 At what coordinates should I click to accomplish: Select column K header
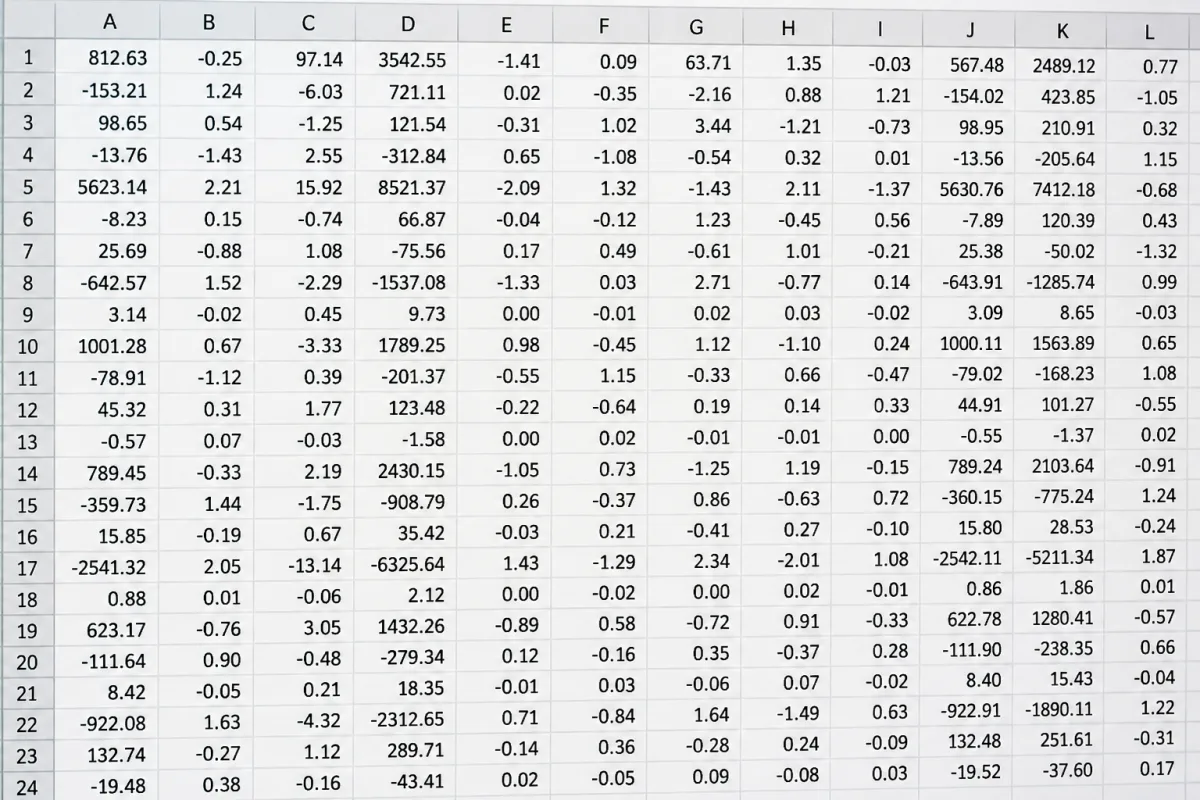[1062, 32]
